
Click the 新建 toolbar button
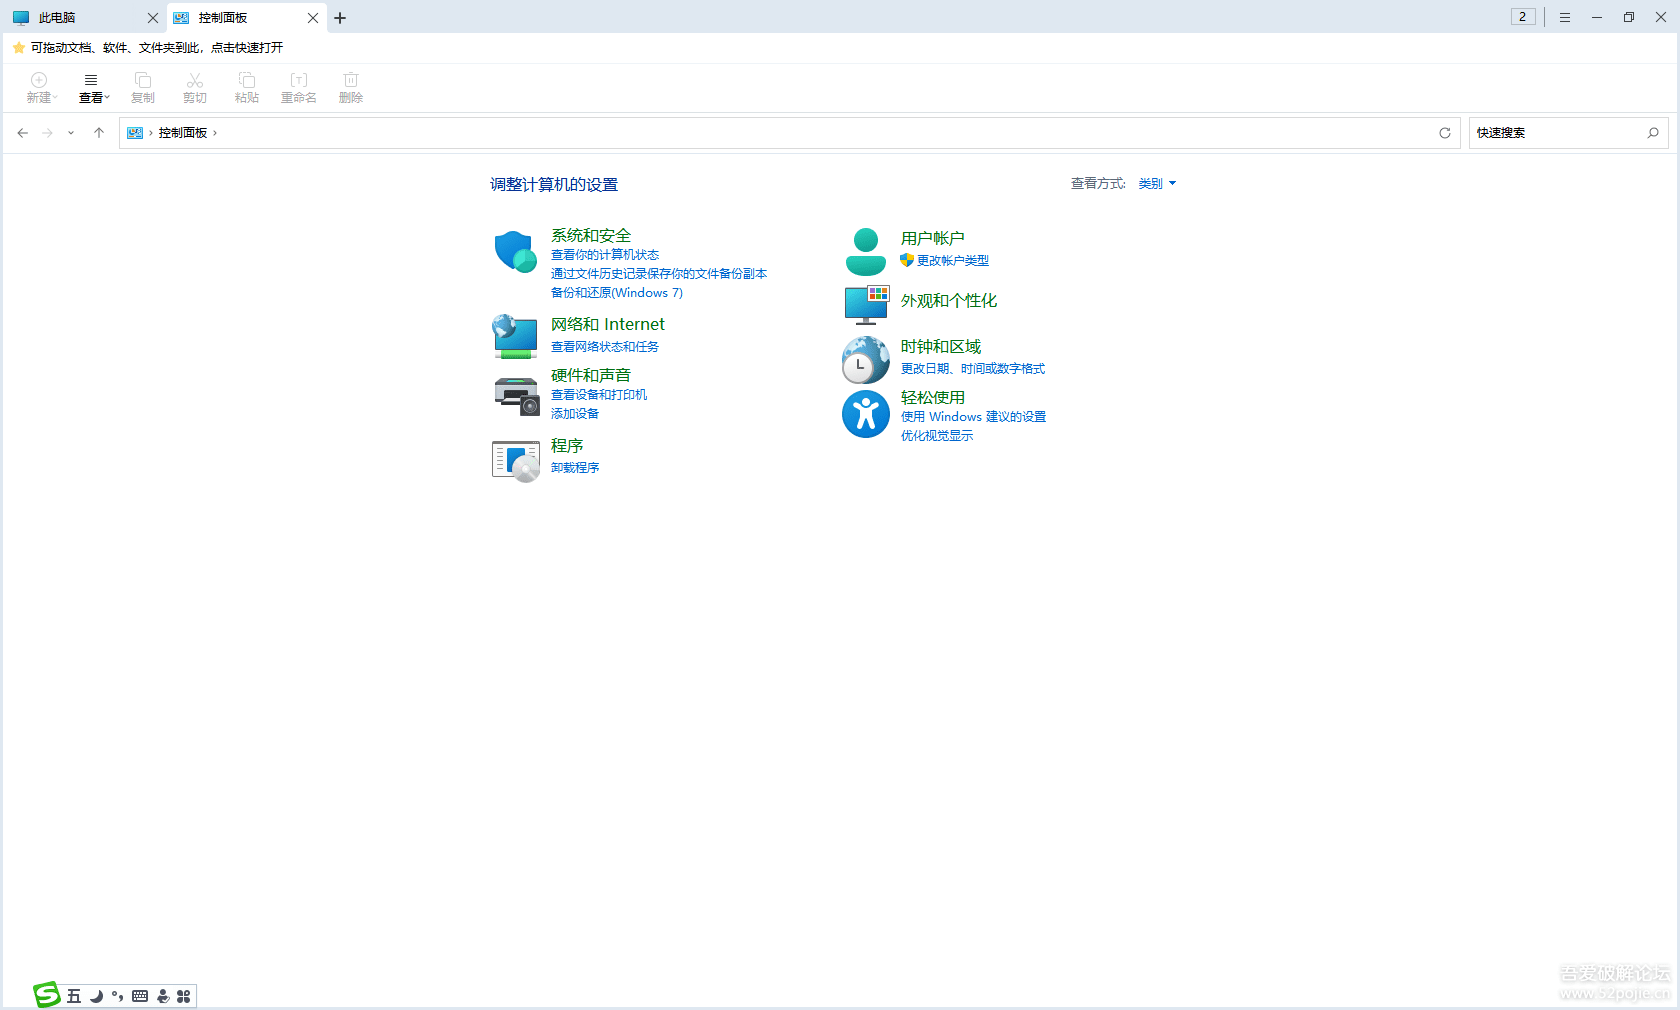(x=41, y=88)
